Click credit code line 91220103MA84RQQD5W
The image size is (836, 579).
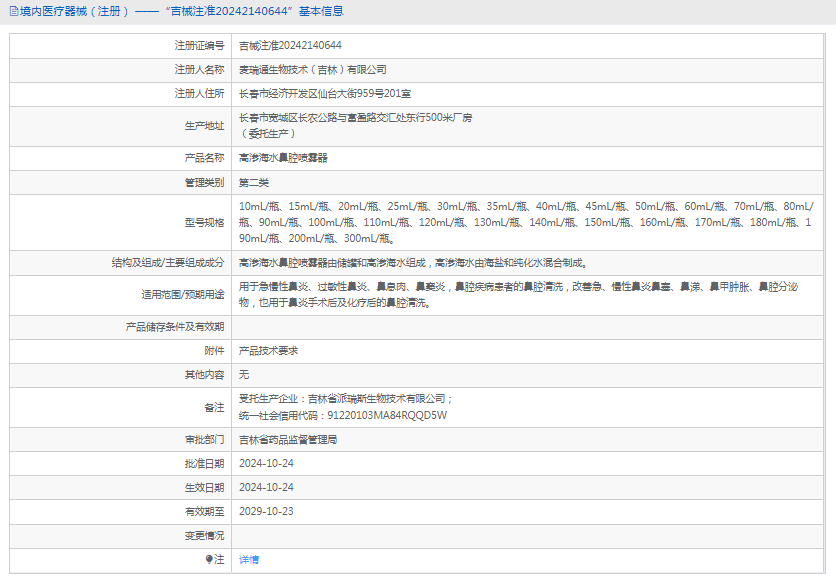(x=343, y=415)
